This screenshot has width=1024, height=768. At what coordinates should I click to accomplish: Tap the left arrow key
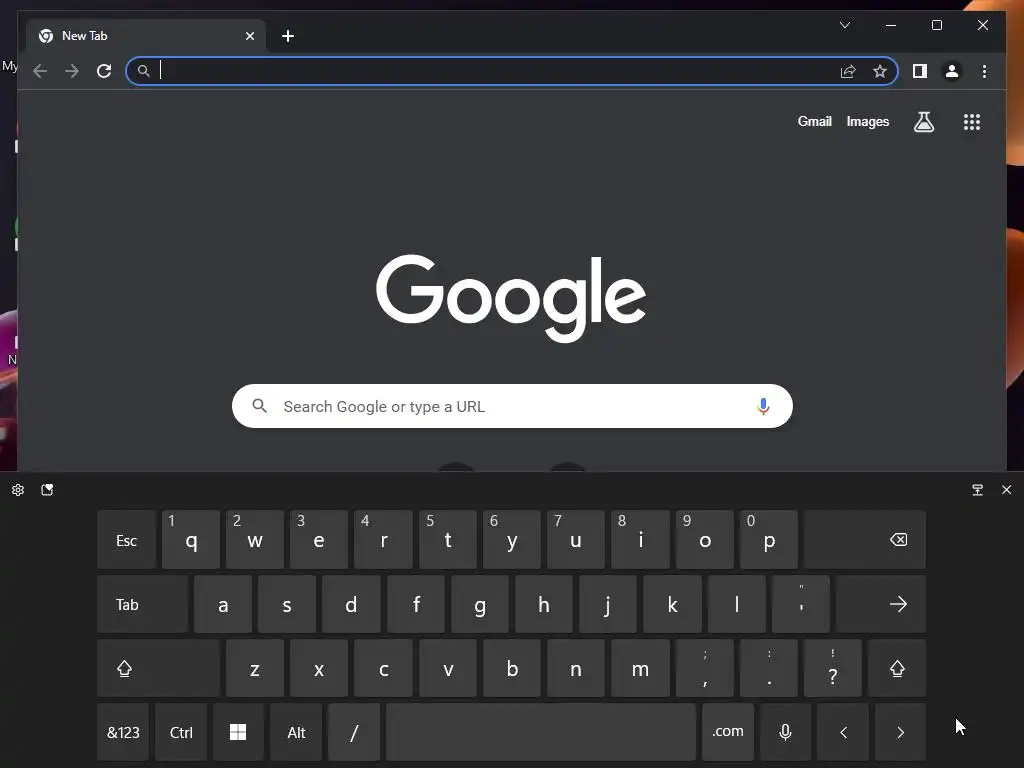click(x=842, y=732)
